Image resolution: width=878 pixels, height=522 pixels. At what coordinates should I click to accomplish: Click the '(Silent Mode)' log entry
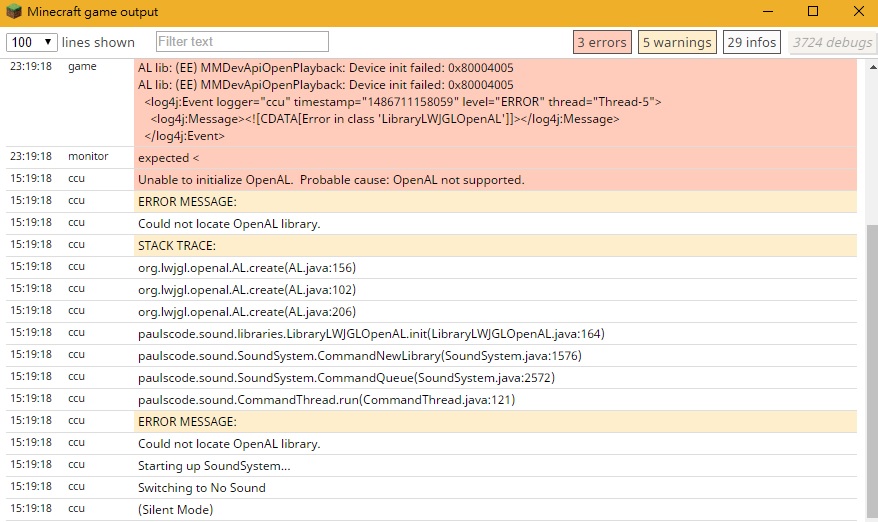[176, 510]
